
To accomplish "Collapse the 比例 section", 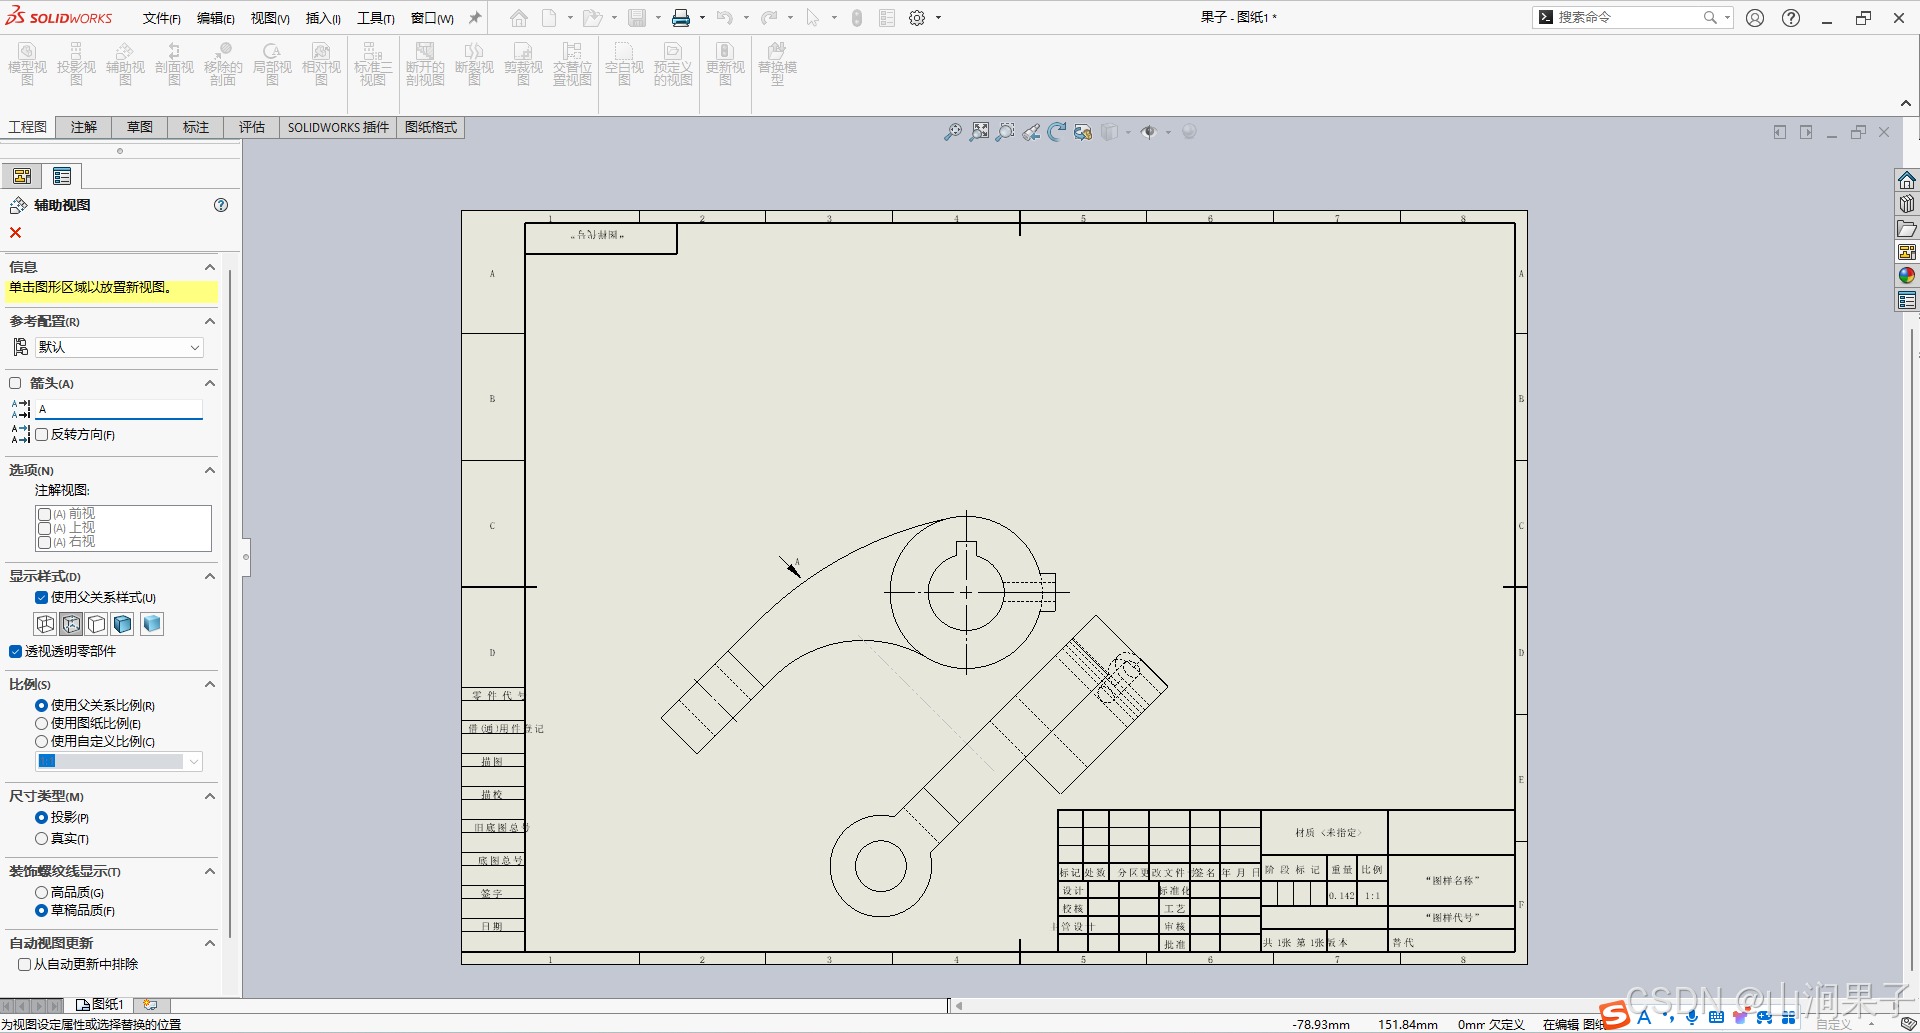I will click(210, 684).
